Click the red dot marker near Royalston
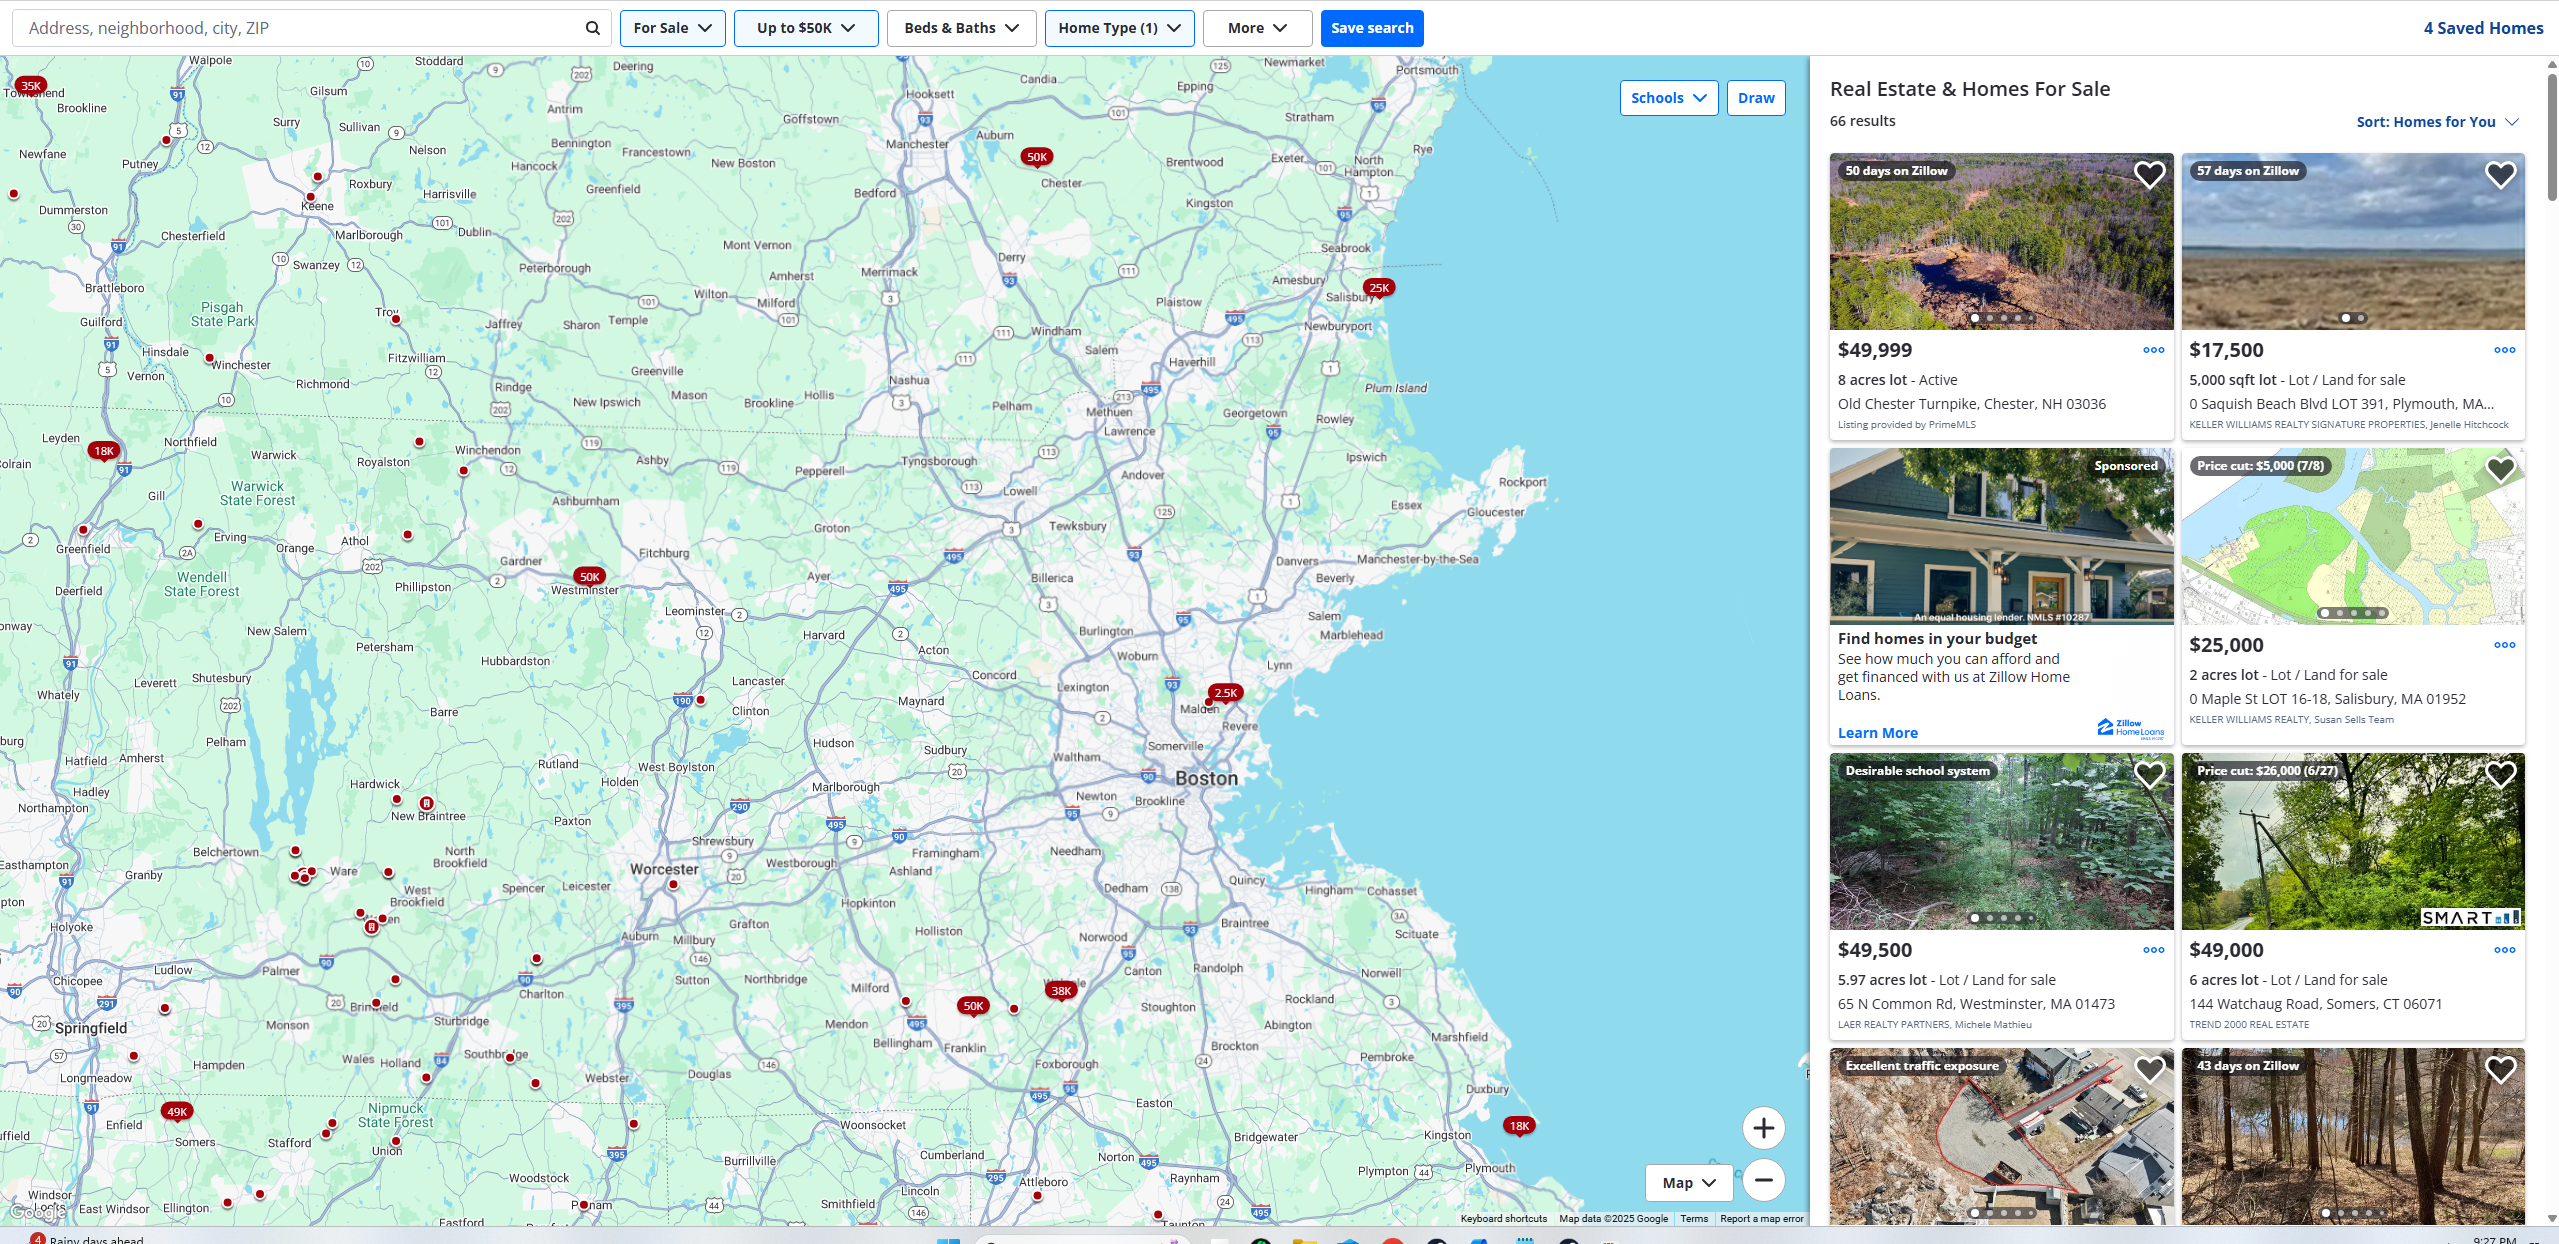Viewport: 2559px width, 1244px height. [419, 442]
